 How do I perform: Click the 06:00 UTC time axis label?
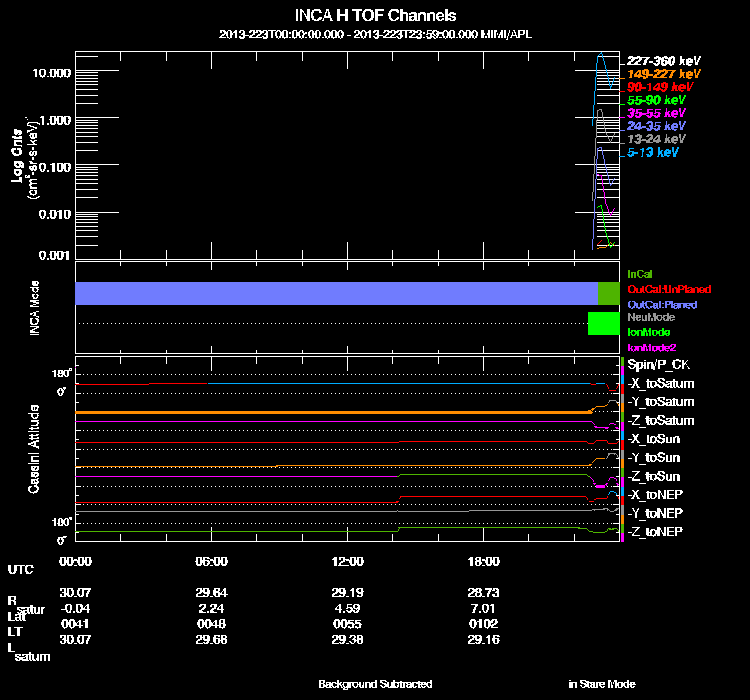[x=211, y=561]
